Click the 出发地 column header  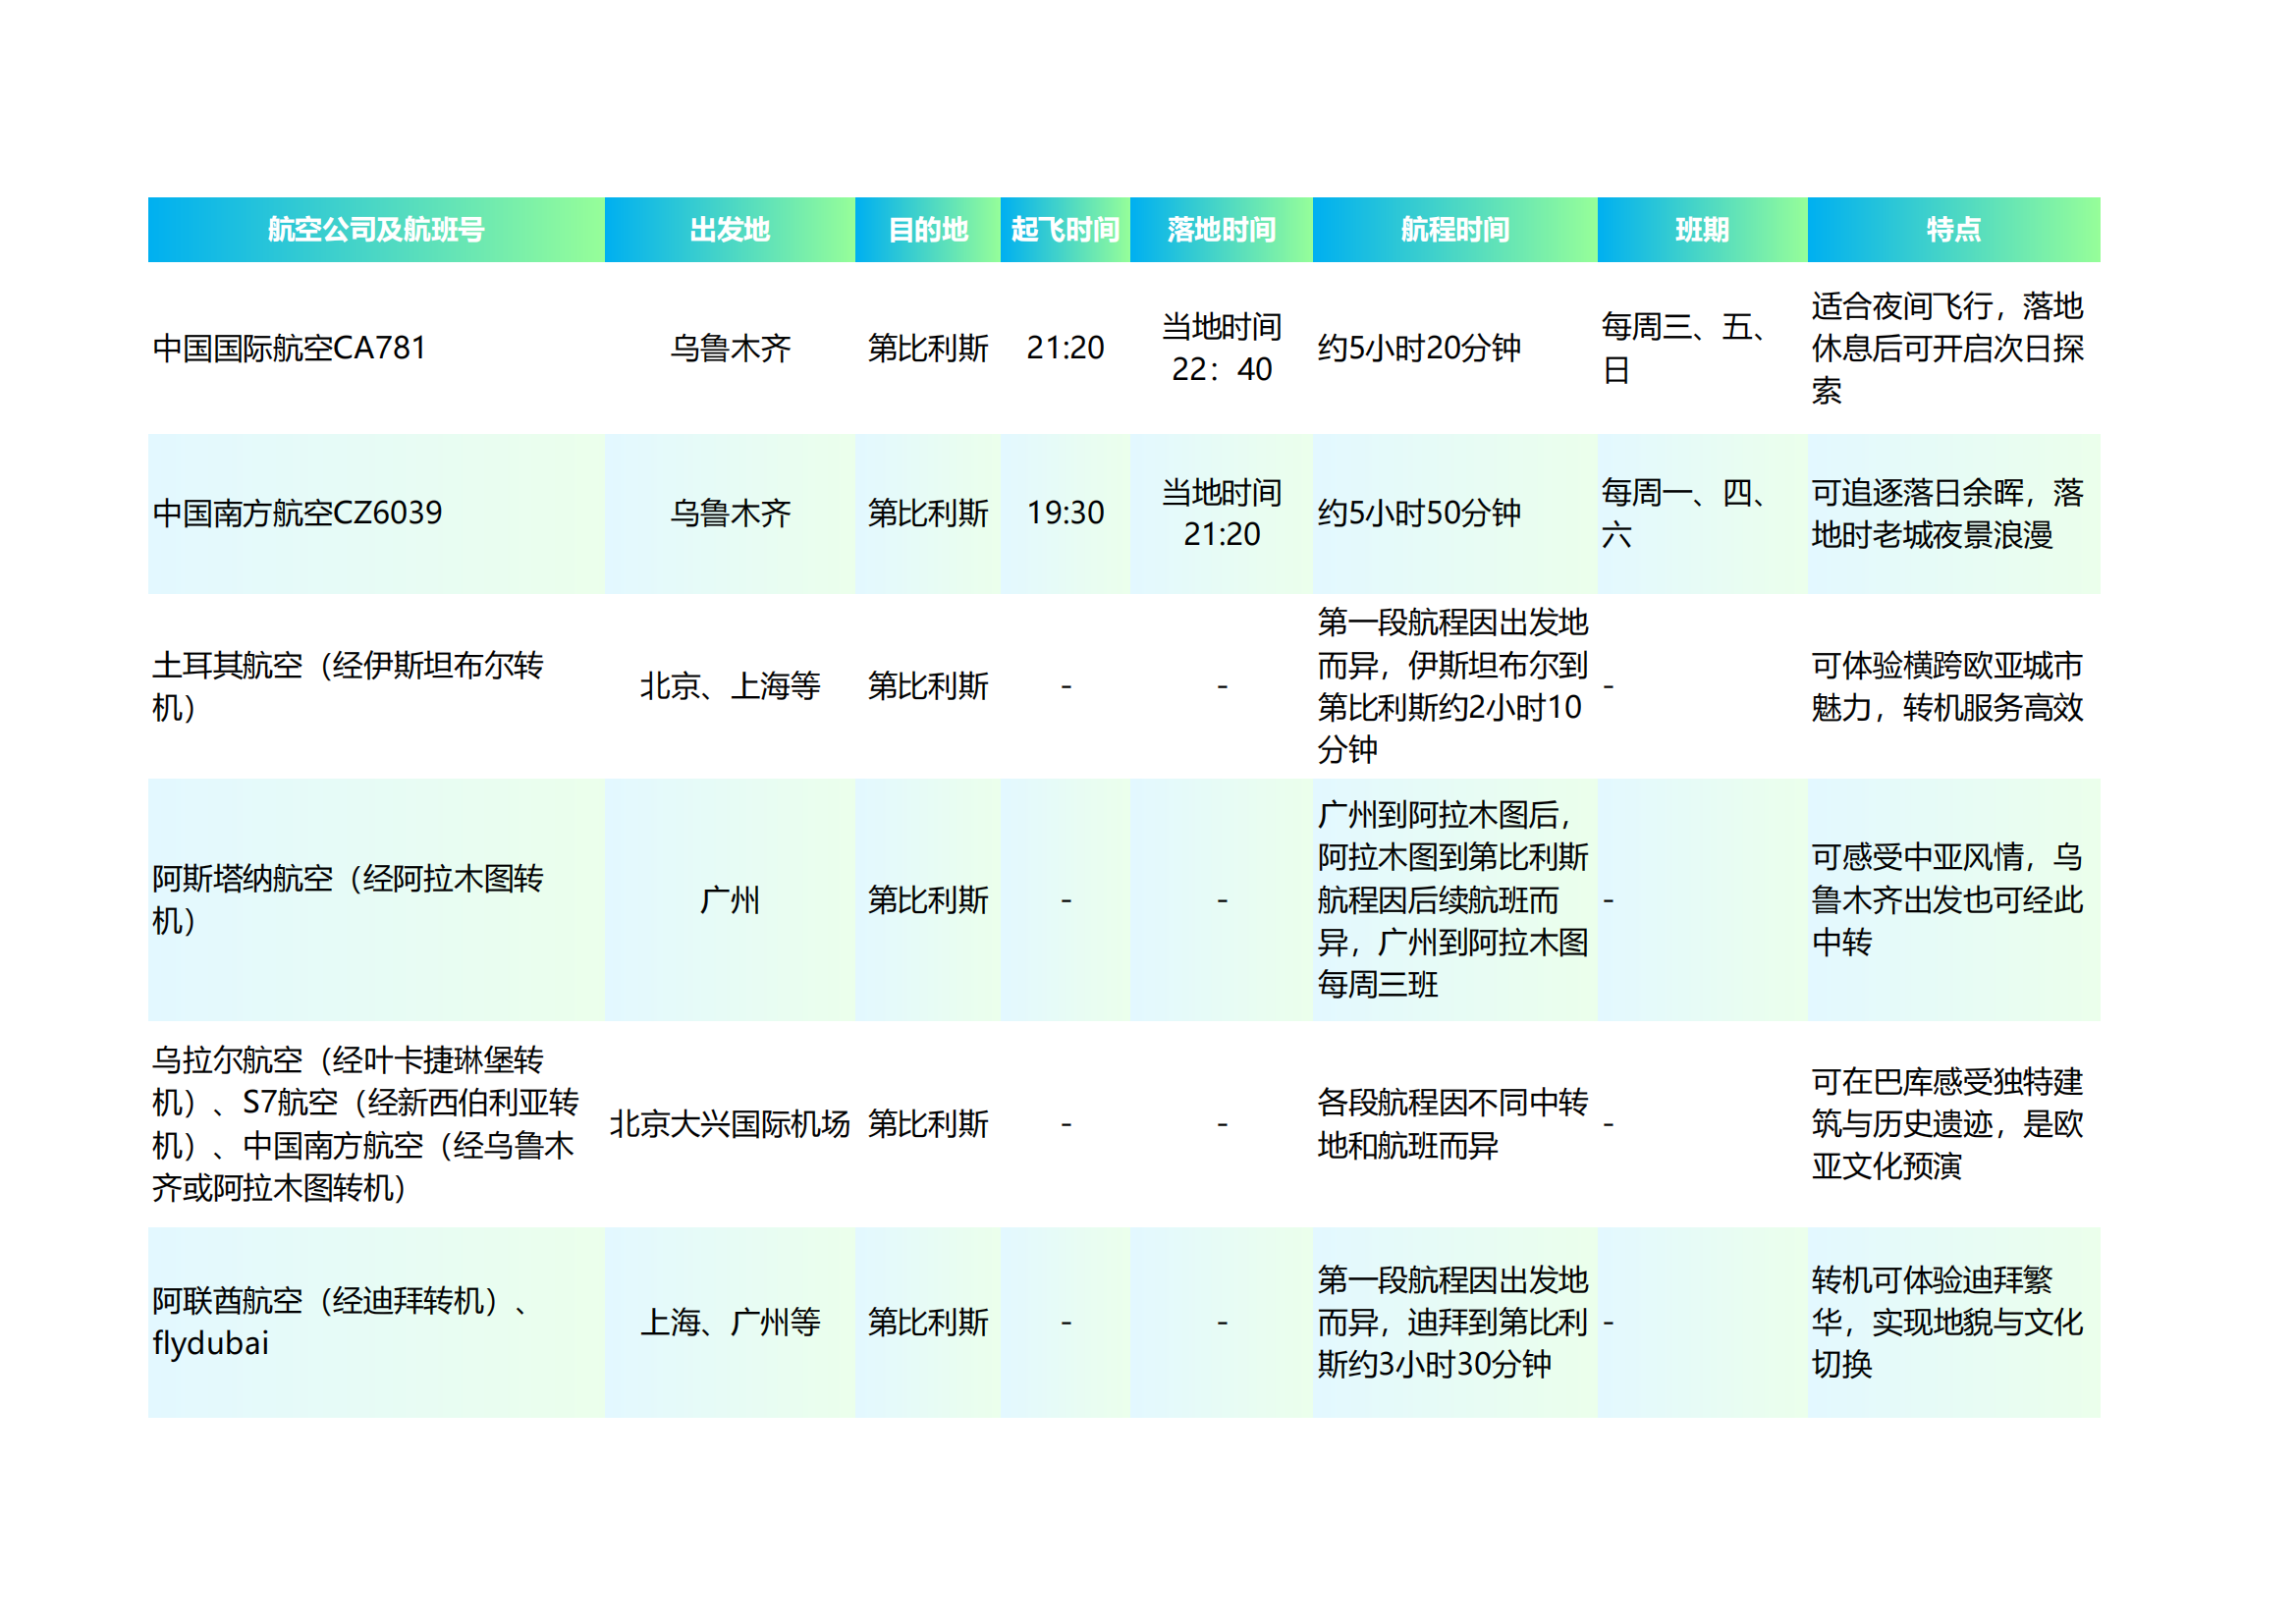point(729,230)
